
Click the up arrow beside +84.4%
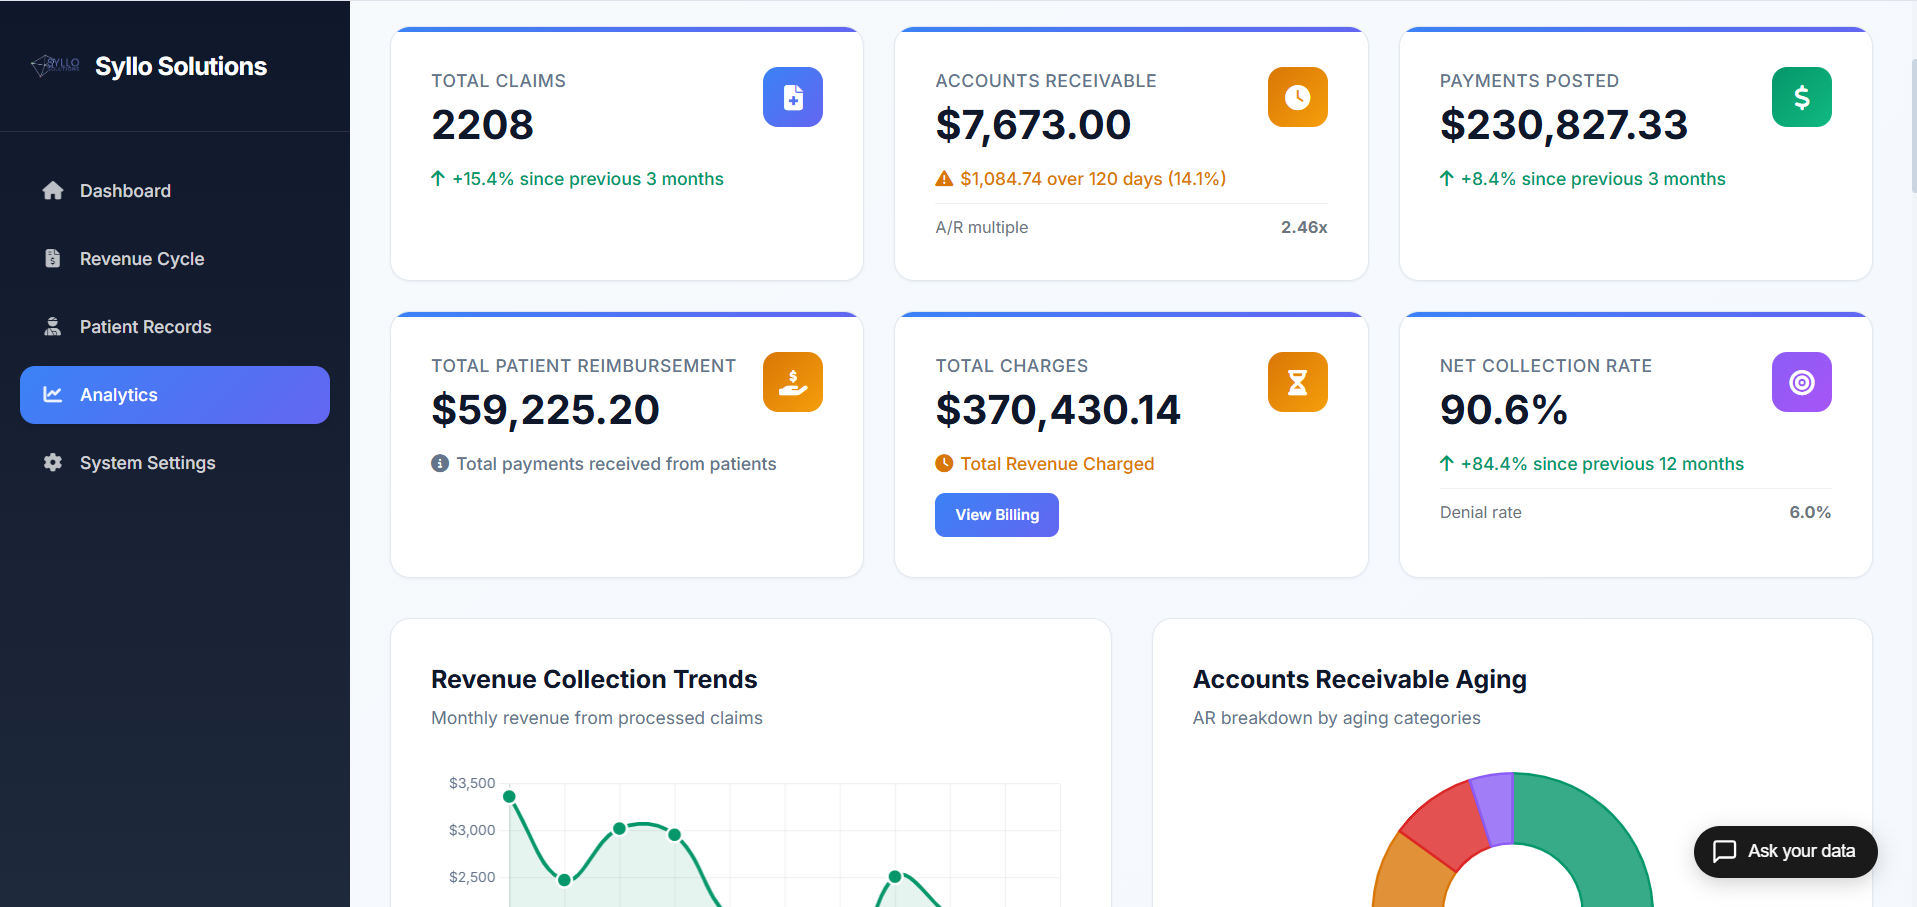click(x=1447, y=464)
